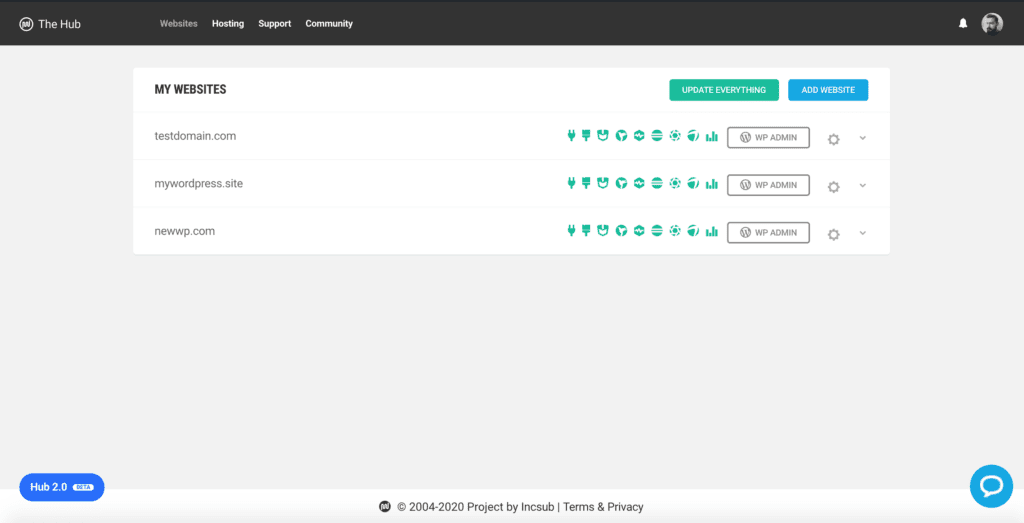Open settings gear for newwp.com

click(833, 234)
